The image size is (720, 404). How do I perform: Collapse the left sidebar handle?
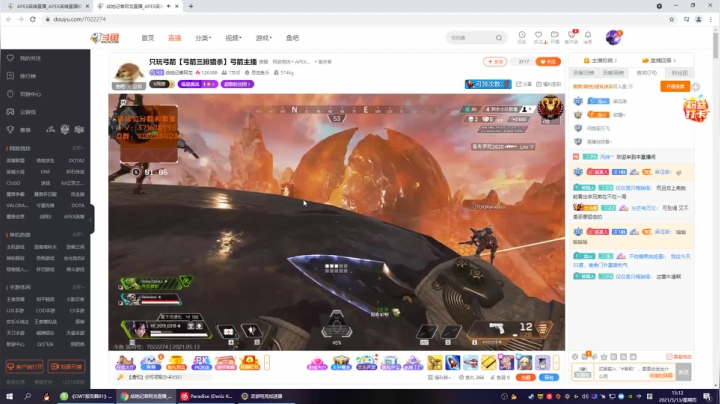(x=91, y=219)
